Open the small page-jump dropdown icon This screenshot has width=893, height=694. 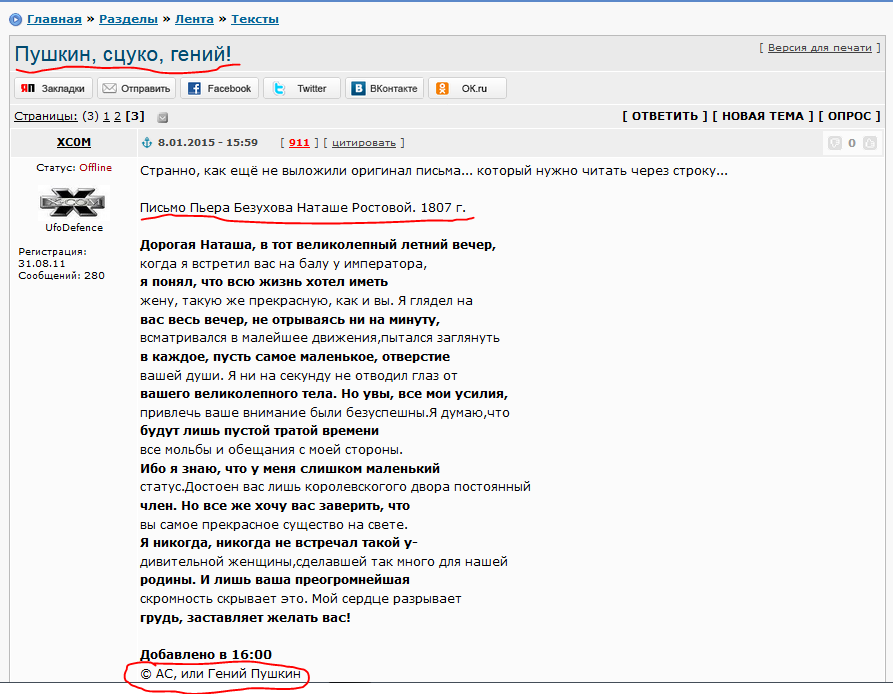point(163,118)
